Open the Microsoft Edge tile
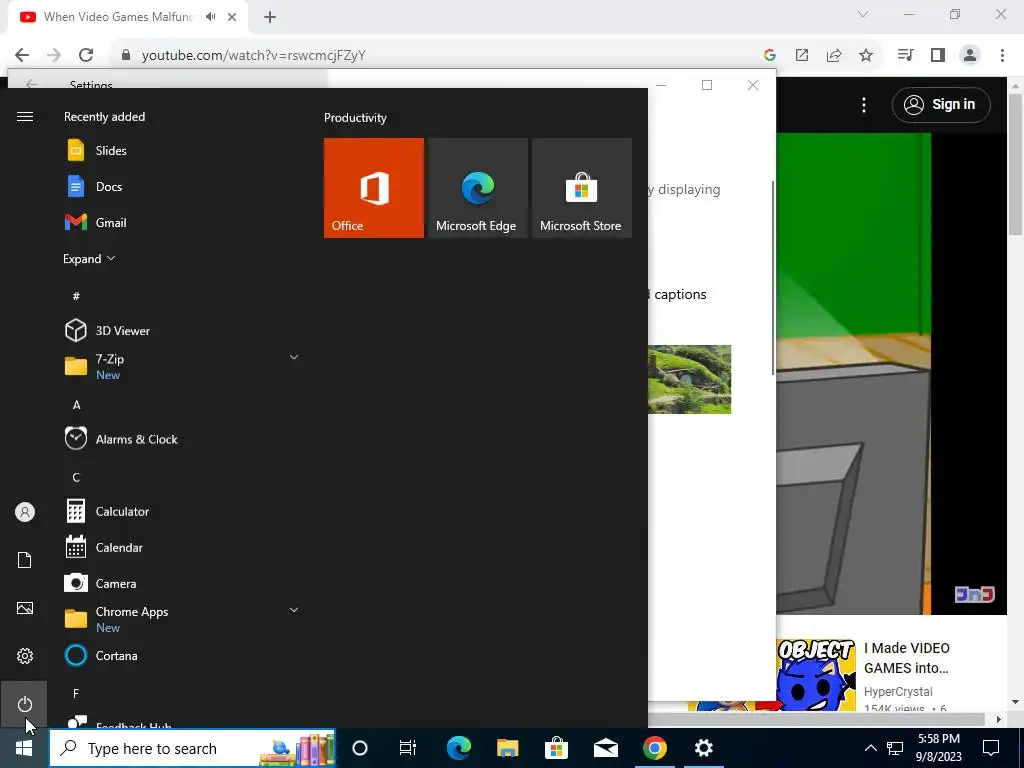The width and height of the screenshot is (1024, 768). (477, 188)
